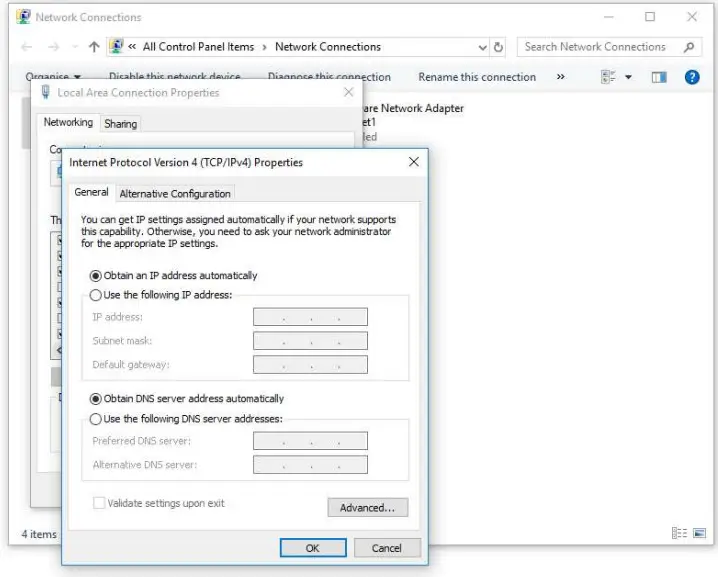Click Diagnose this connection command
The height and width of the screenshot is (577, 718).
tap(329, 77)
